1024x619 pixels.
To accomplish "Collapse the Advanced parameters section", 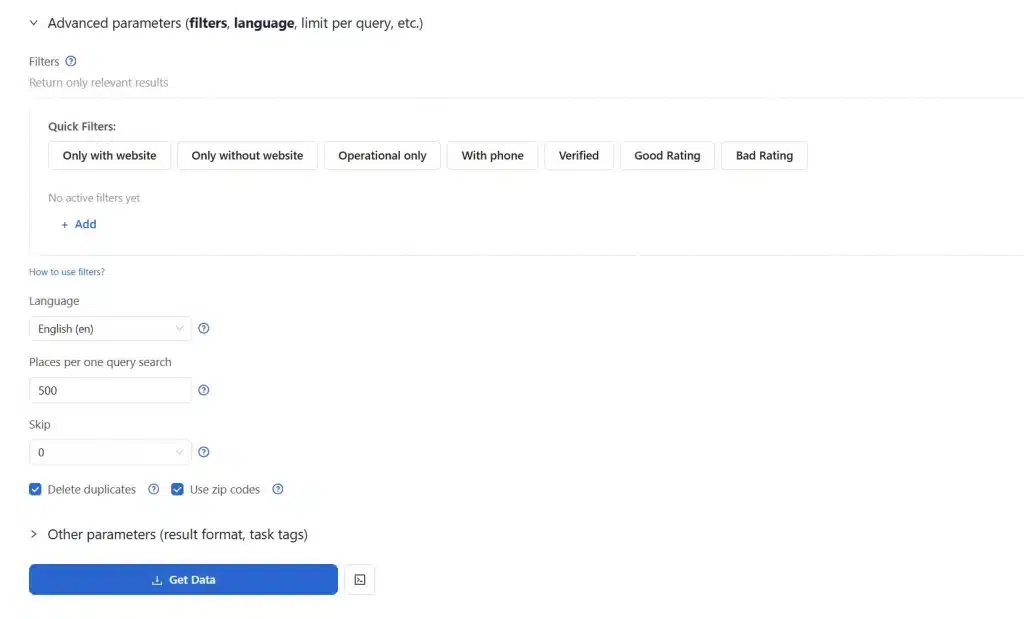I will [x=33, y=22].
